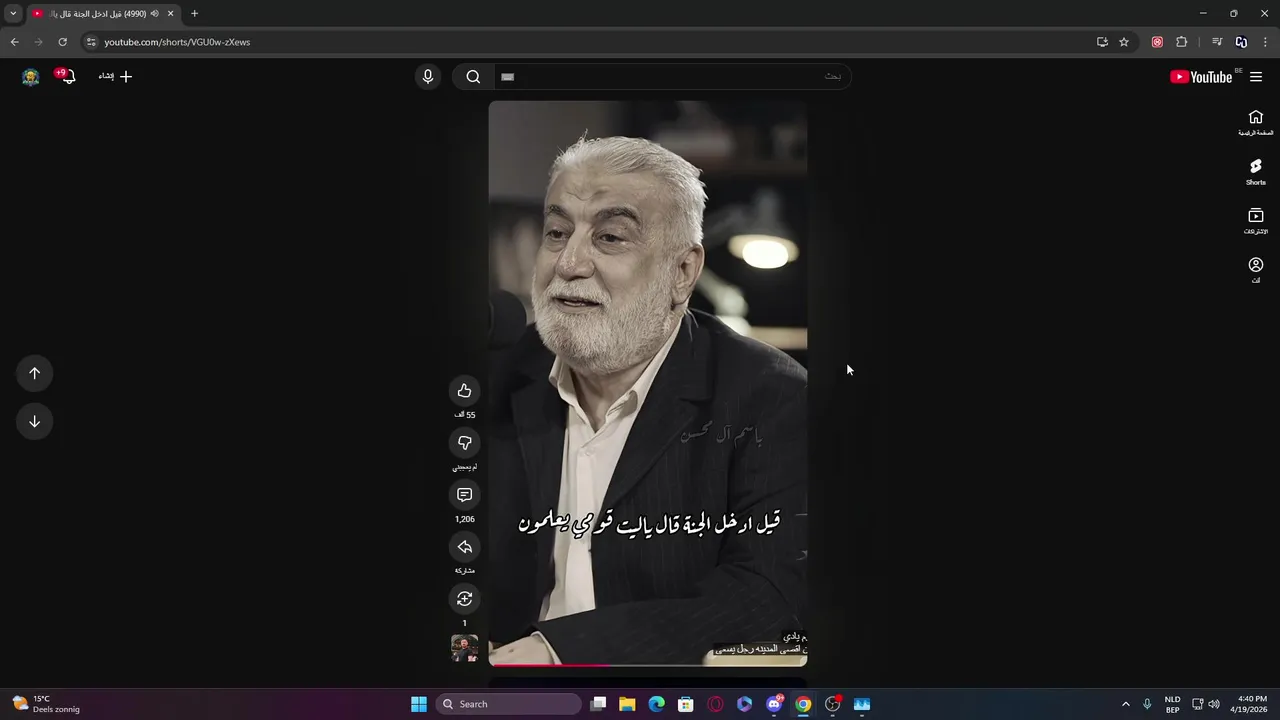Open the Windows Start menu

[419, 704]
